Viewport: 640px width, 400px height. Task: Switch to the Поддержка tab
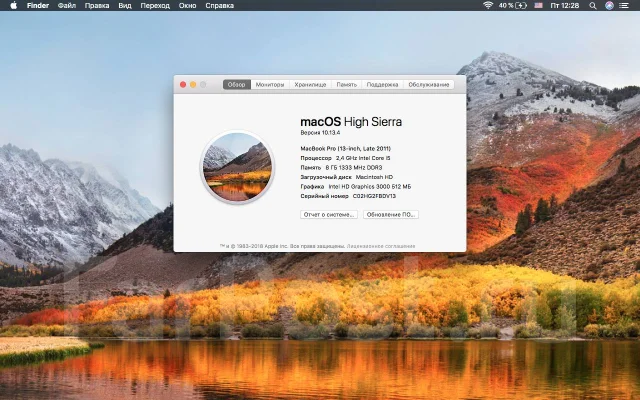click(382, 84)
